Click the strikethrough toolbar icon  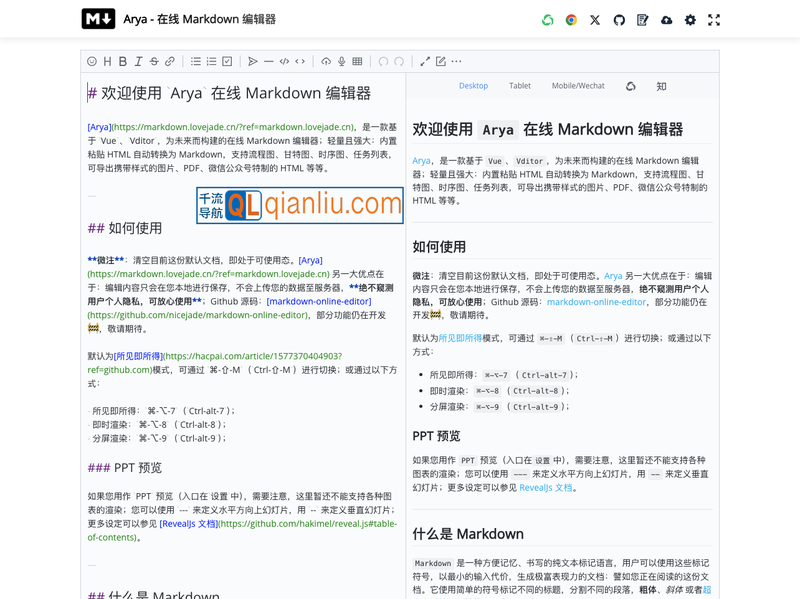(154, 62)
